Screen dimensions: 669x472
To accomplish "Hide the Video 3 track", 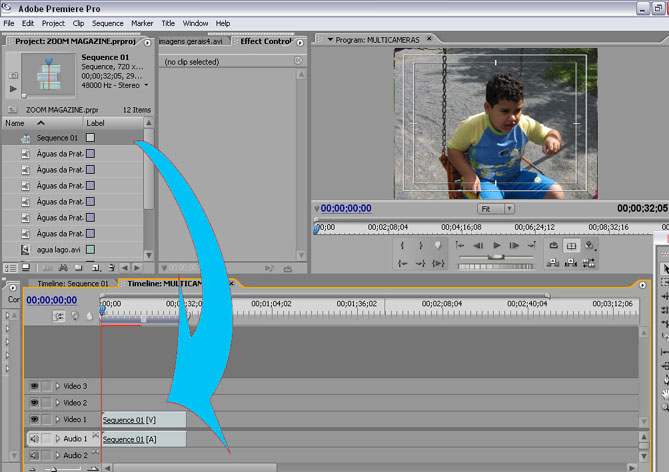I will pos(34,386).
